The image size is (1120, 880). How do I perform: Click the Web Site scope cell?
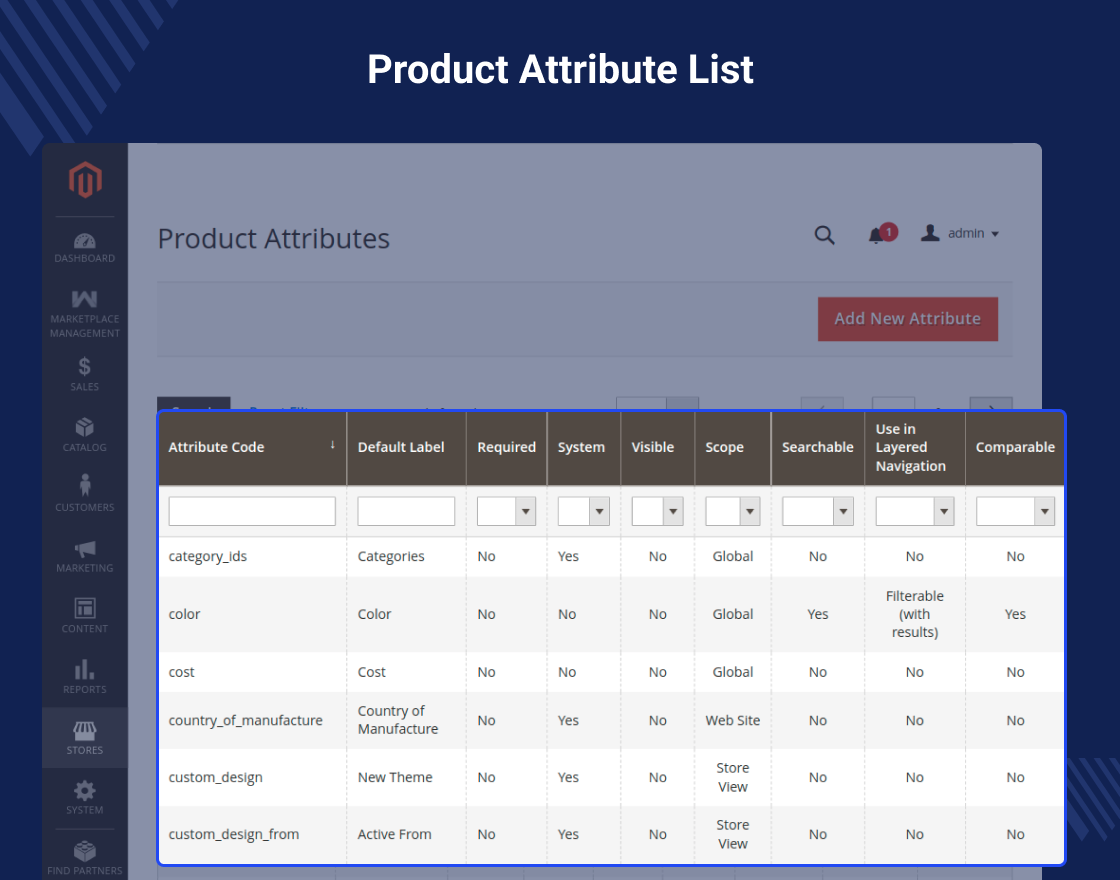pyautogui.click(x=733, y=720)
